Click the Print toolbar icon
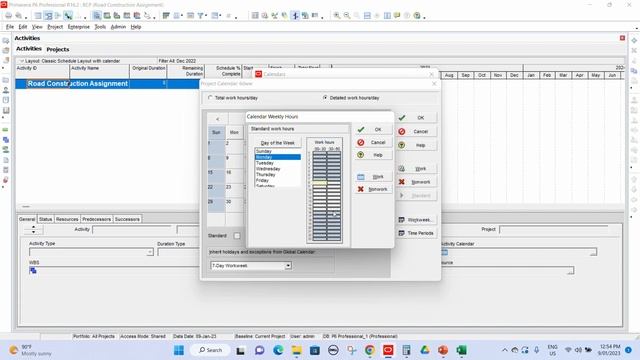 (8, 16)
